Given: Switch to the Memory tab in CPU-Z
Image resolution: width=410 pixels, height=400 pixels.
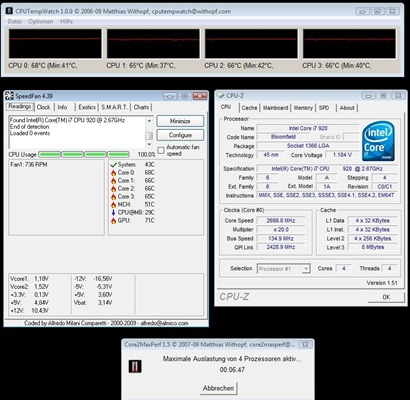Looking at the screenshot, I should pos(303,108).
